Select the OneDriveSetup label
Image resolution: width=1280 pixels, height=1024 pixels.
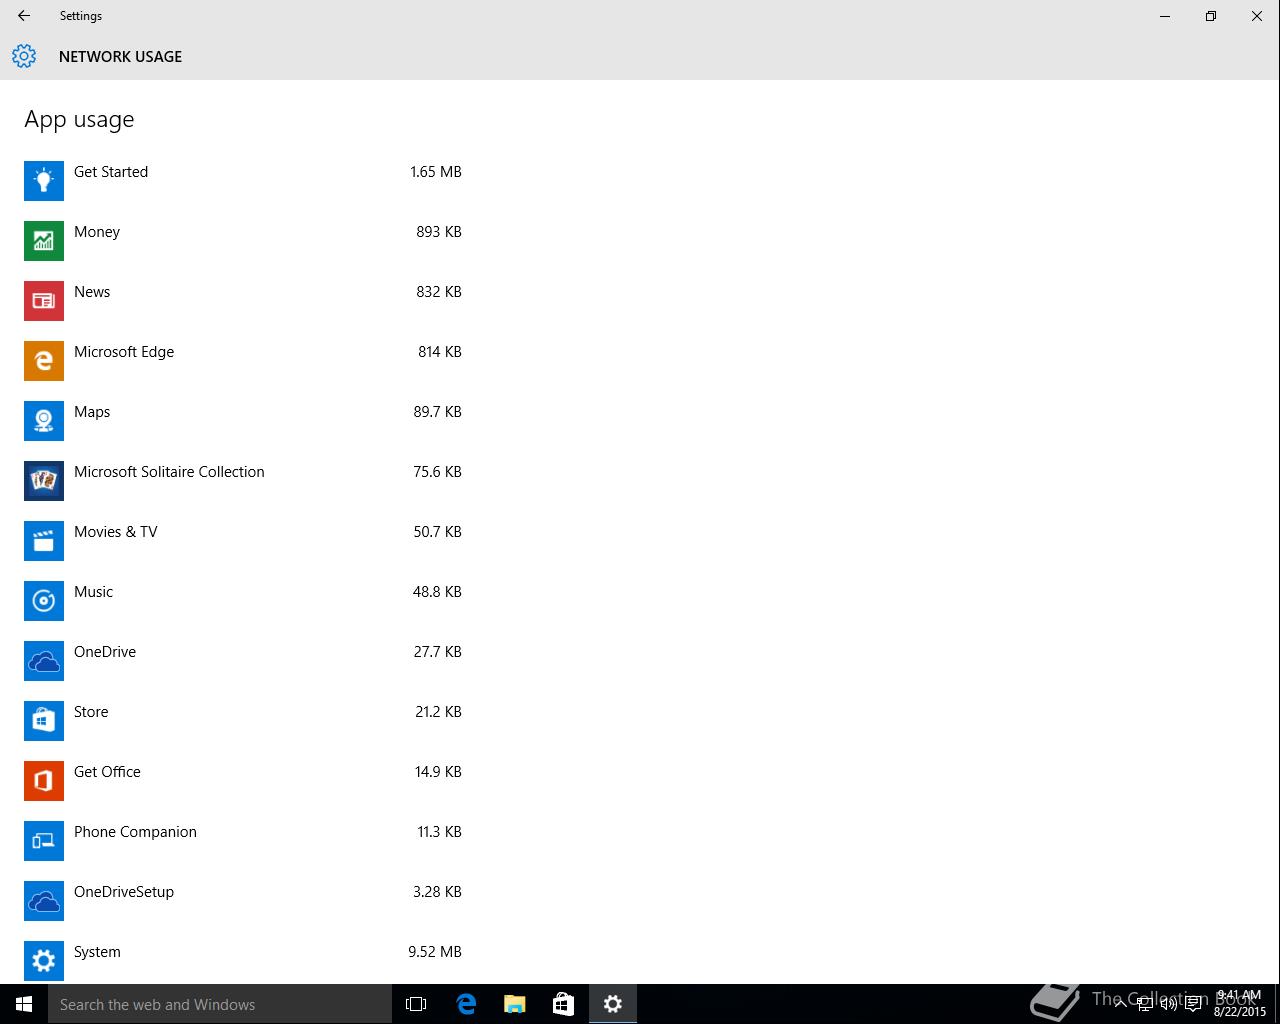pos(124,892)
